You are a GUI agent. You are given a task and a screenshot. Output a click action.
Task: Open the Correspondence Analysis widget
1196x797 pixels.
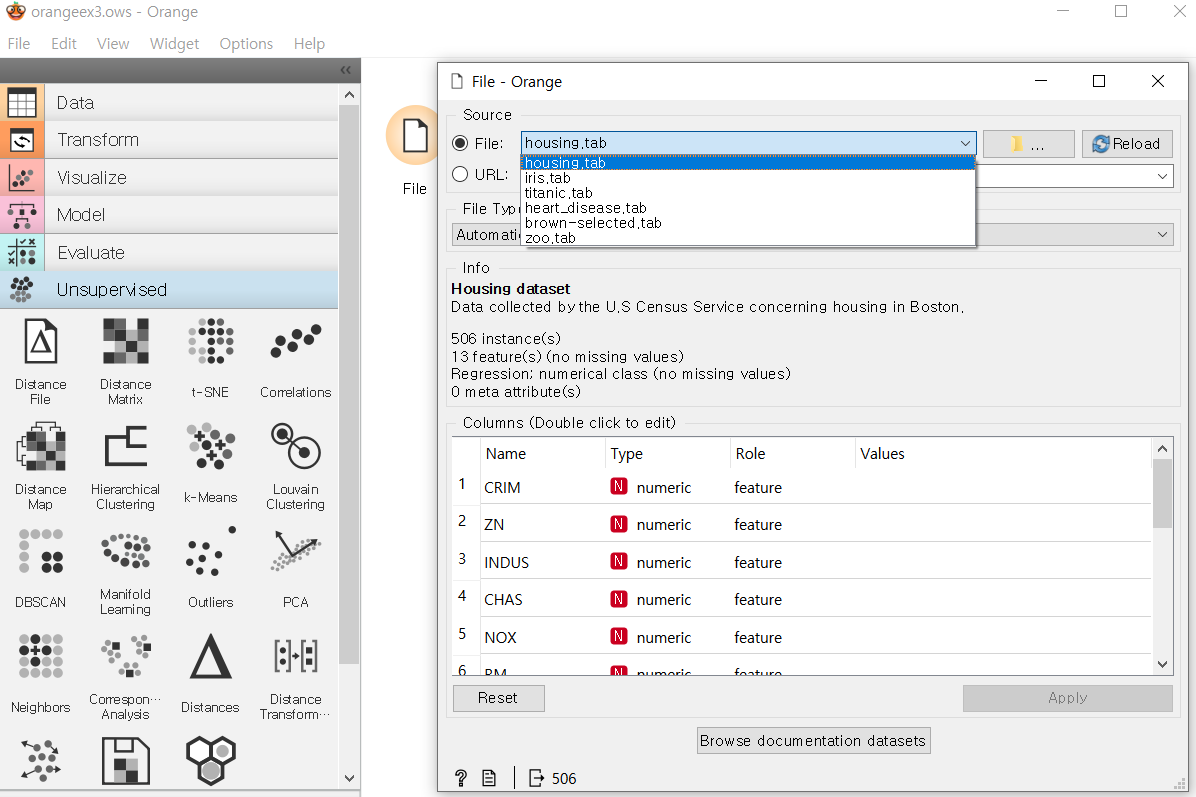pos(126,676)
